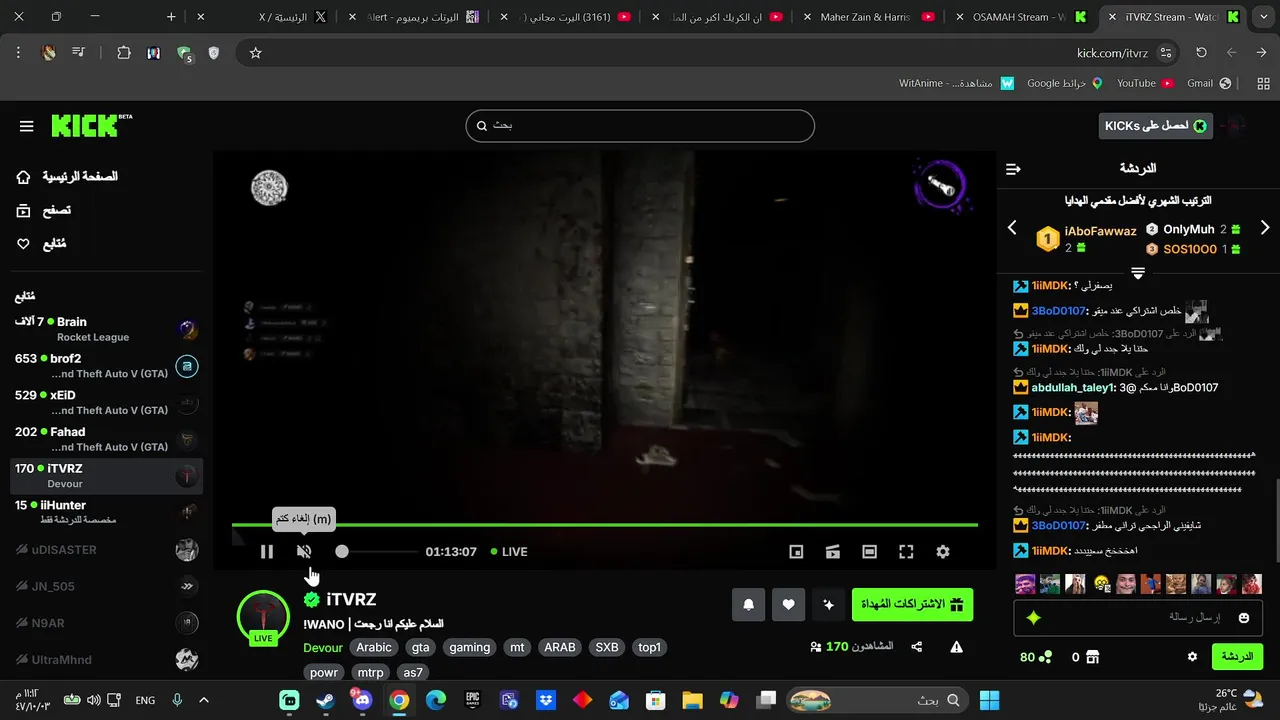The image size is (1280, 720).
Task: Send message with the chat button
Action: (1237, 657)
